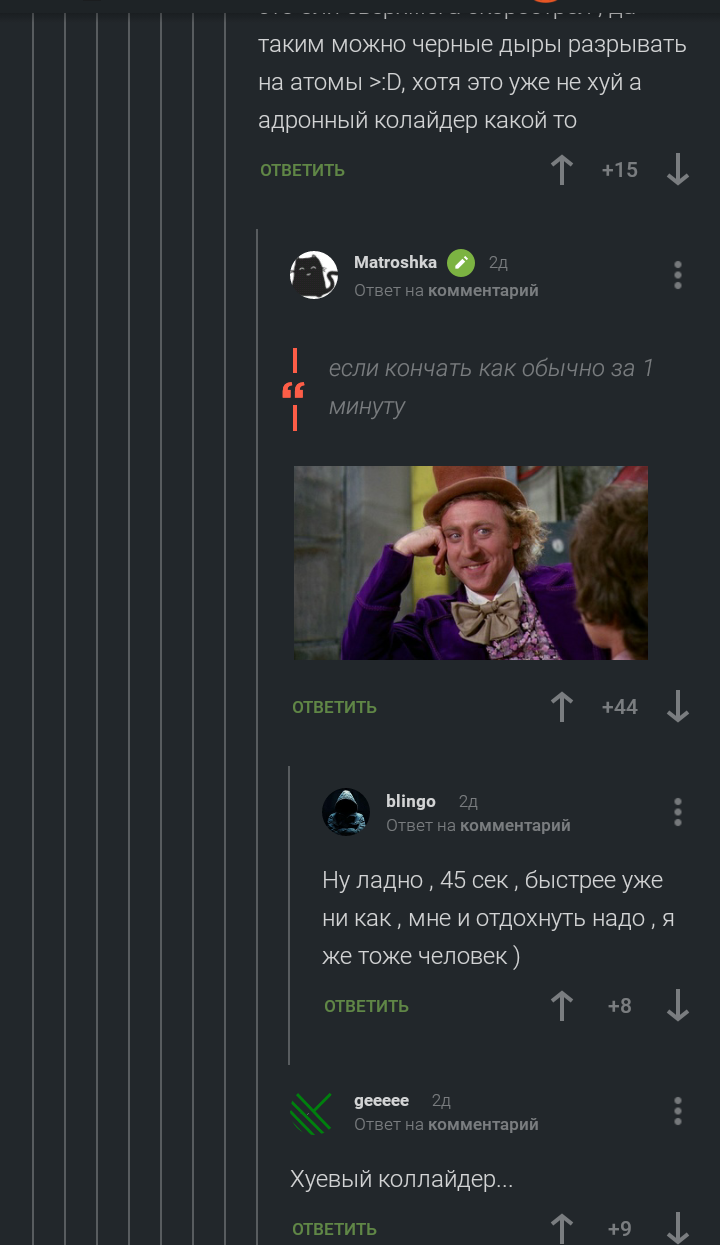Open Matroshka's cat avatar profile
720x1245 pixels.
(x=314, y=275)
